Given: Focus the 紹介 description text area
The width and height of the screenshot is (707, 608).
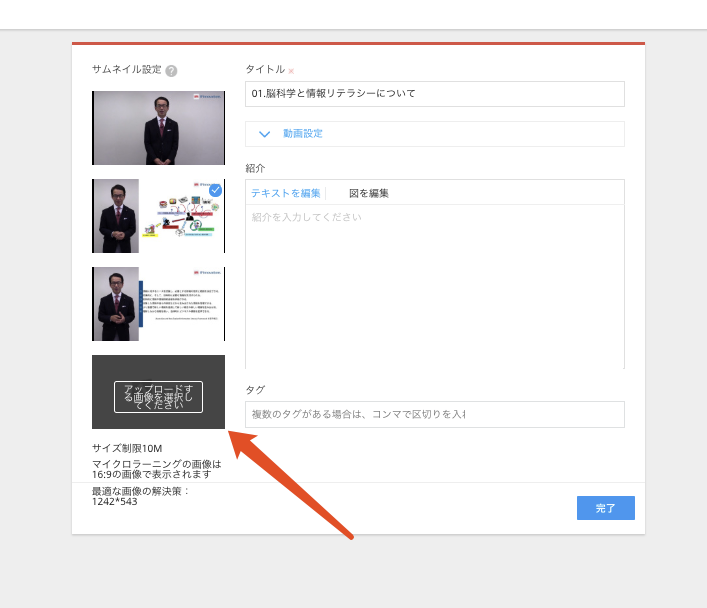Looking at the screenshot, I should (x=434, y=287).
